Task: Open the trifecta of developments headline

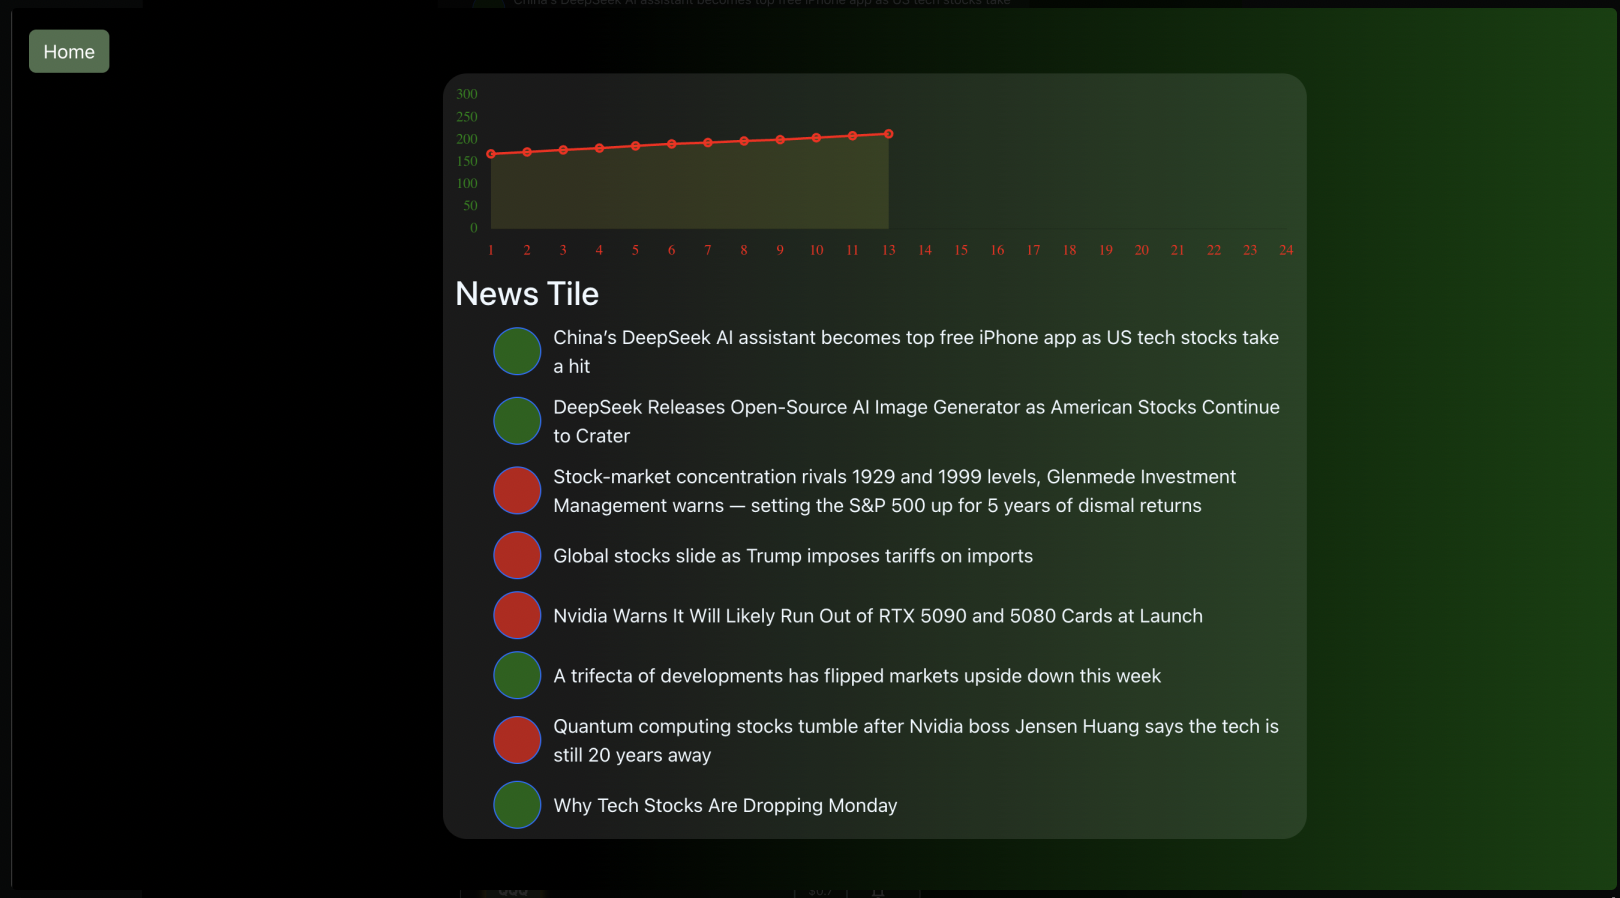Action: [x=857, y=676]
